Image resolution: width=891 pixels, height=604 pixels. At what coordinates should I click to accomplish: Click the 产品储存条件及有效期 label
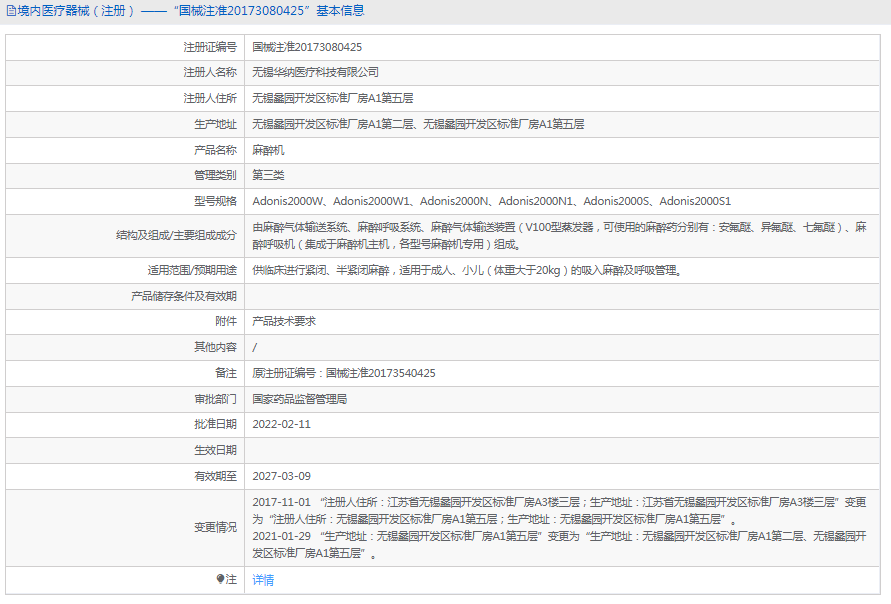(x=184, y=296)
